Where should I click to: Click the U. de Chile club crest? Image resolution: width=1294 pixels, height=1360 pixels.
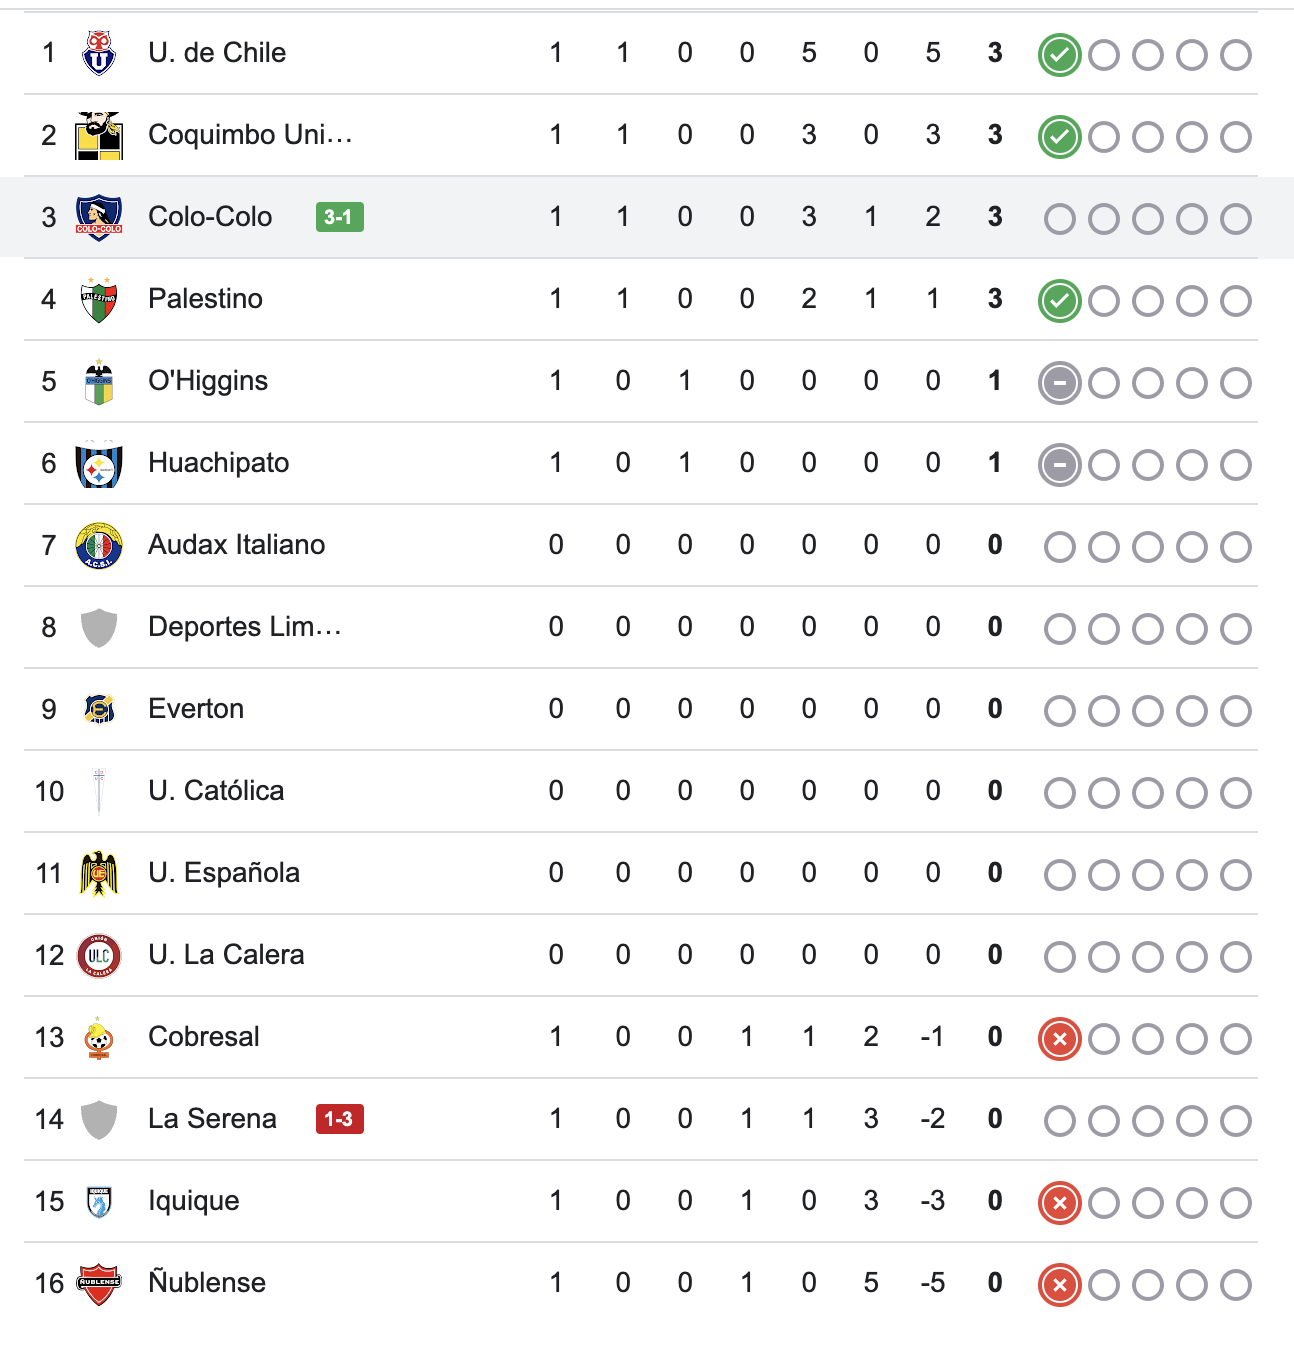[99, 54]
